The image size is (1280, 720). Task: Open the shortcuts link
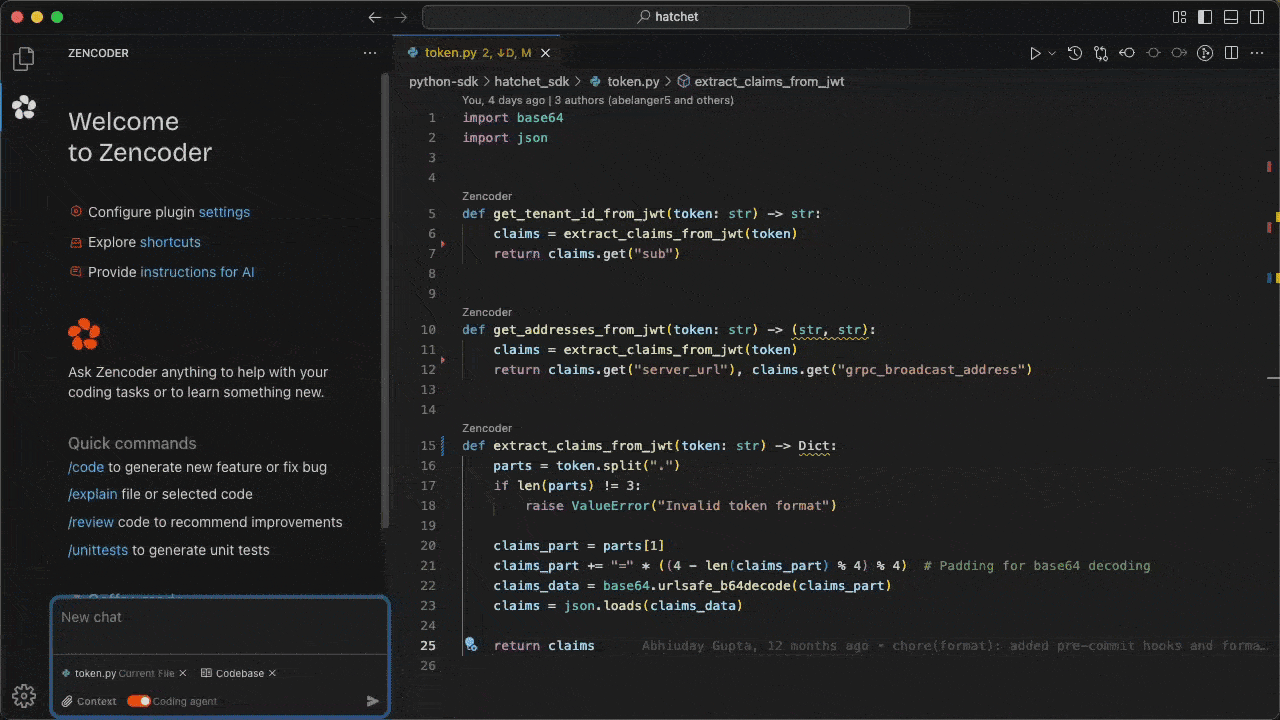tap(170, 242)
